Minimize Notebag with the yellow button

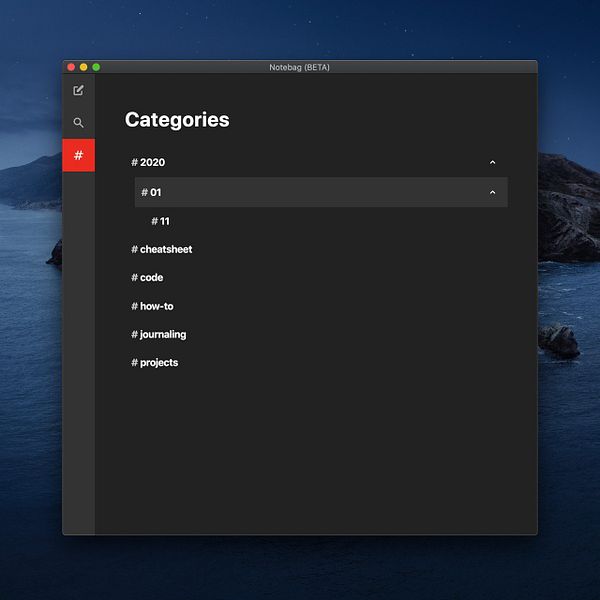(x=83, y=67)
